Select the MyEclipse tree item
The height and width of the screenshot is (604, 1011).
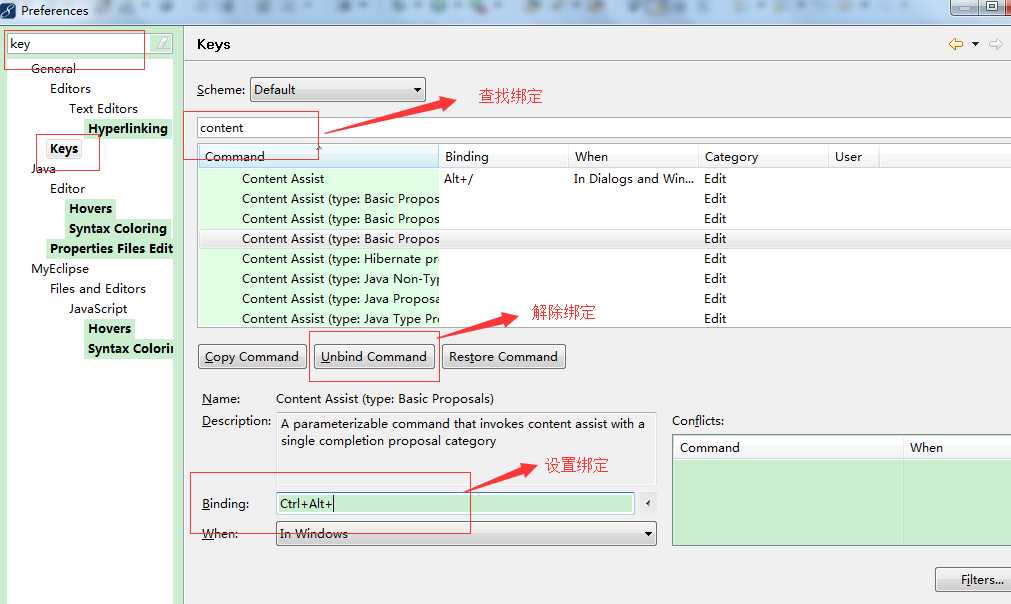(60, 268)
